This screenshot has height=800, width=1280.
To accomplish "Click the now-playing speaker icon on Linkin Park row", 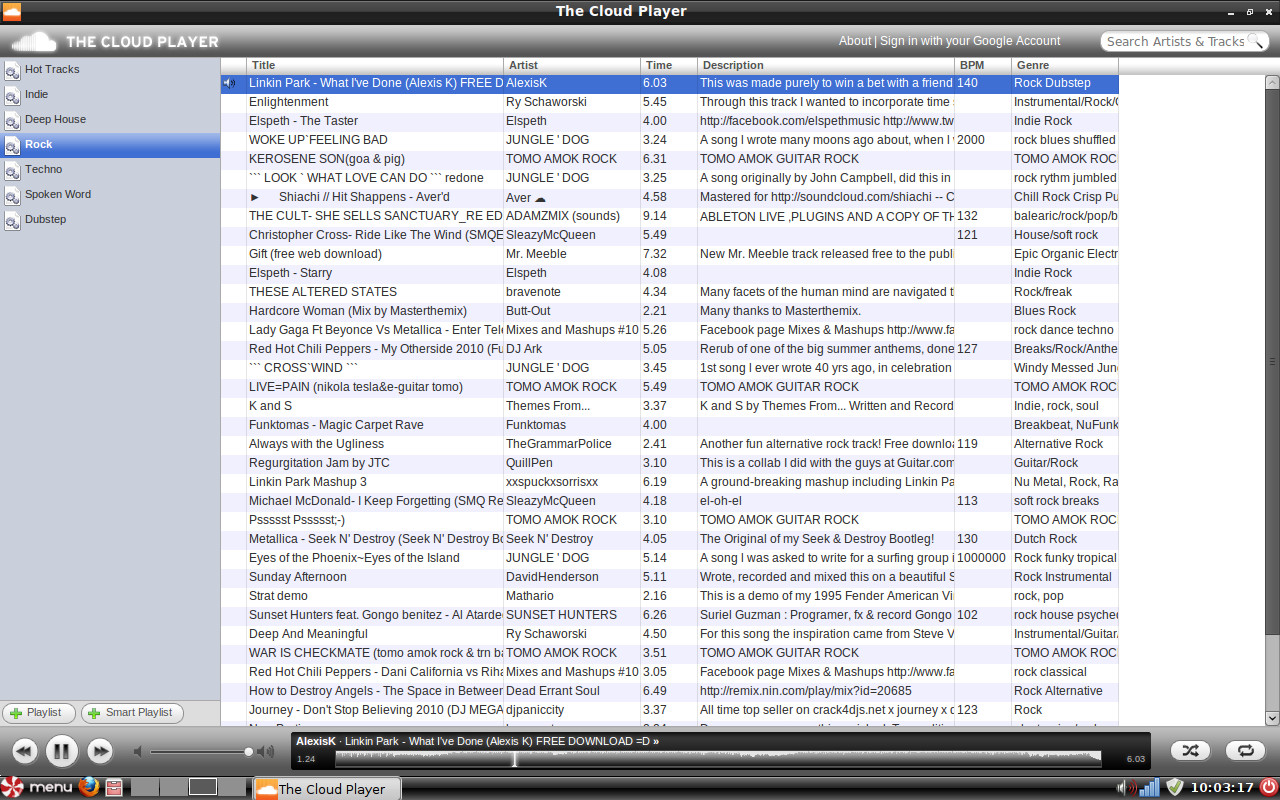I will (230, 83).
